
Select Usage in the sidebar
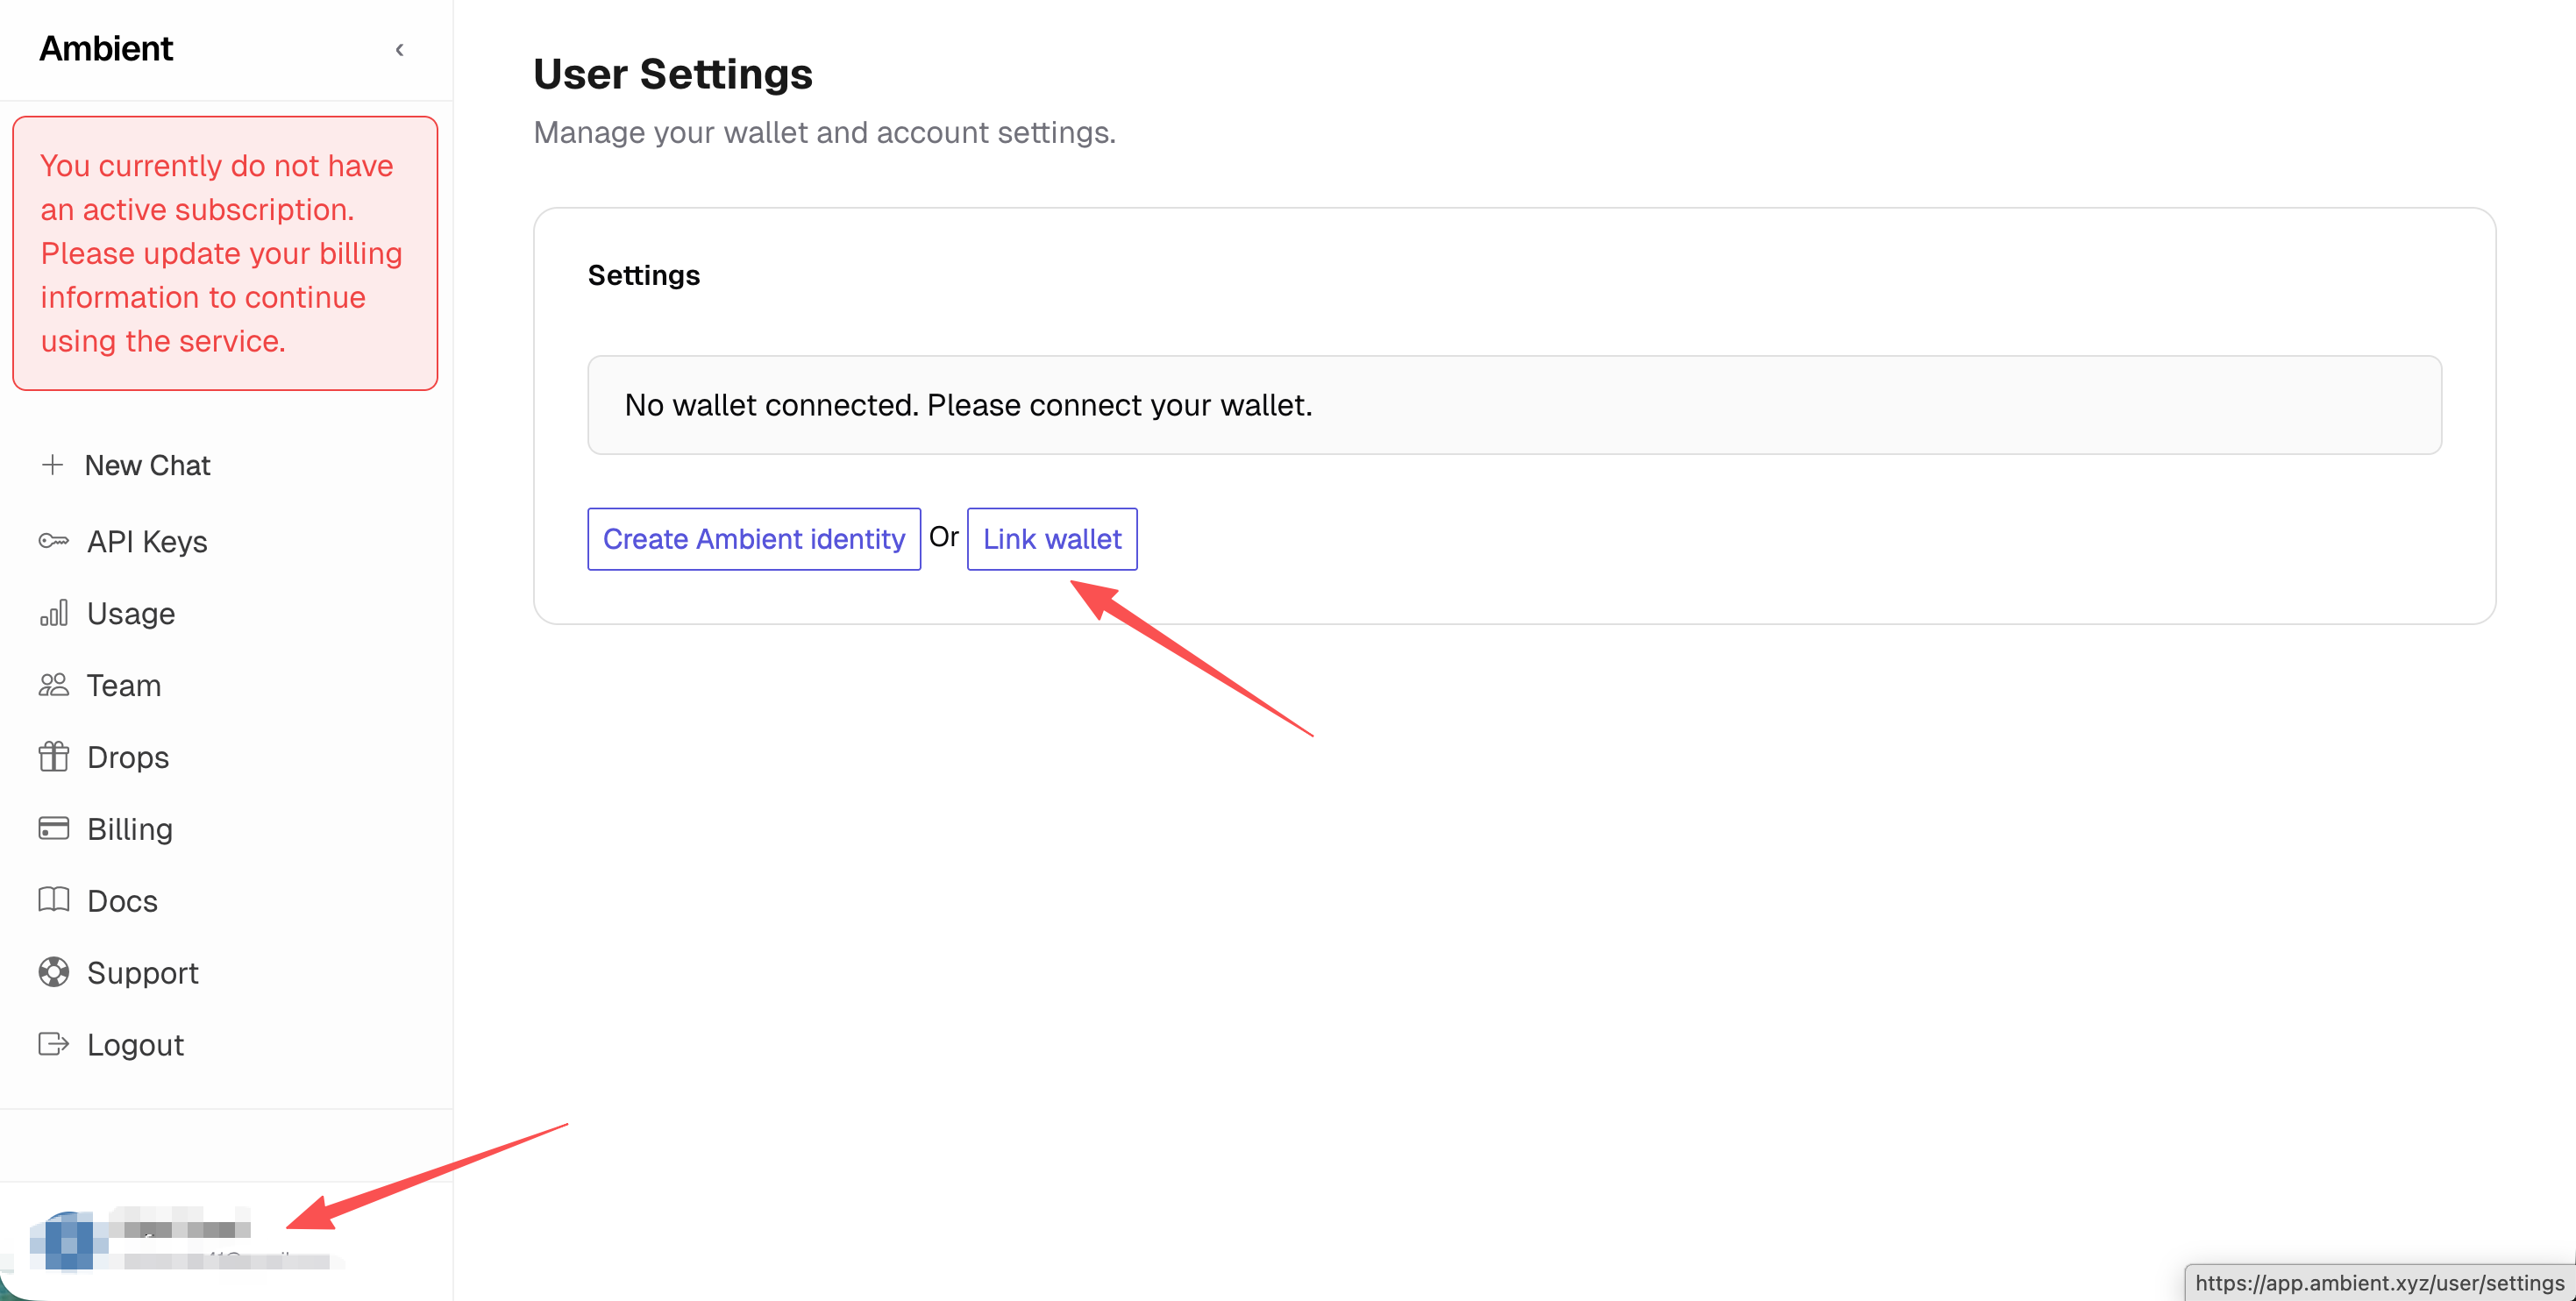[131, 613]
